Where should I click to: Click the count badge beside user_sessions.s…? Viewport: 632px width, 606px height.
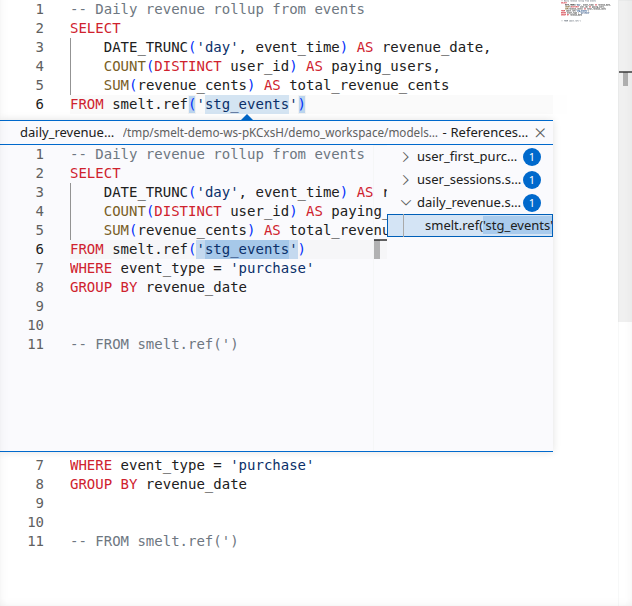[x=532, y=180]
